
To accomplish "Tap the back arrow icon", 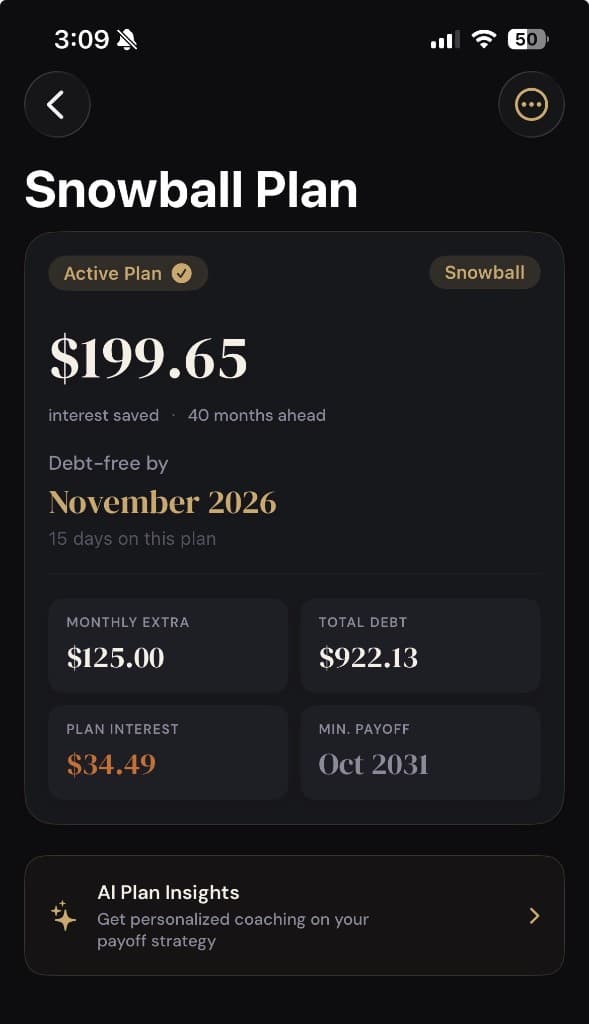I will coord(57,104).
